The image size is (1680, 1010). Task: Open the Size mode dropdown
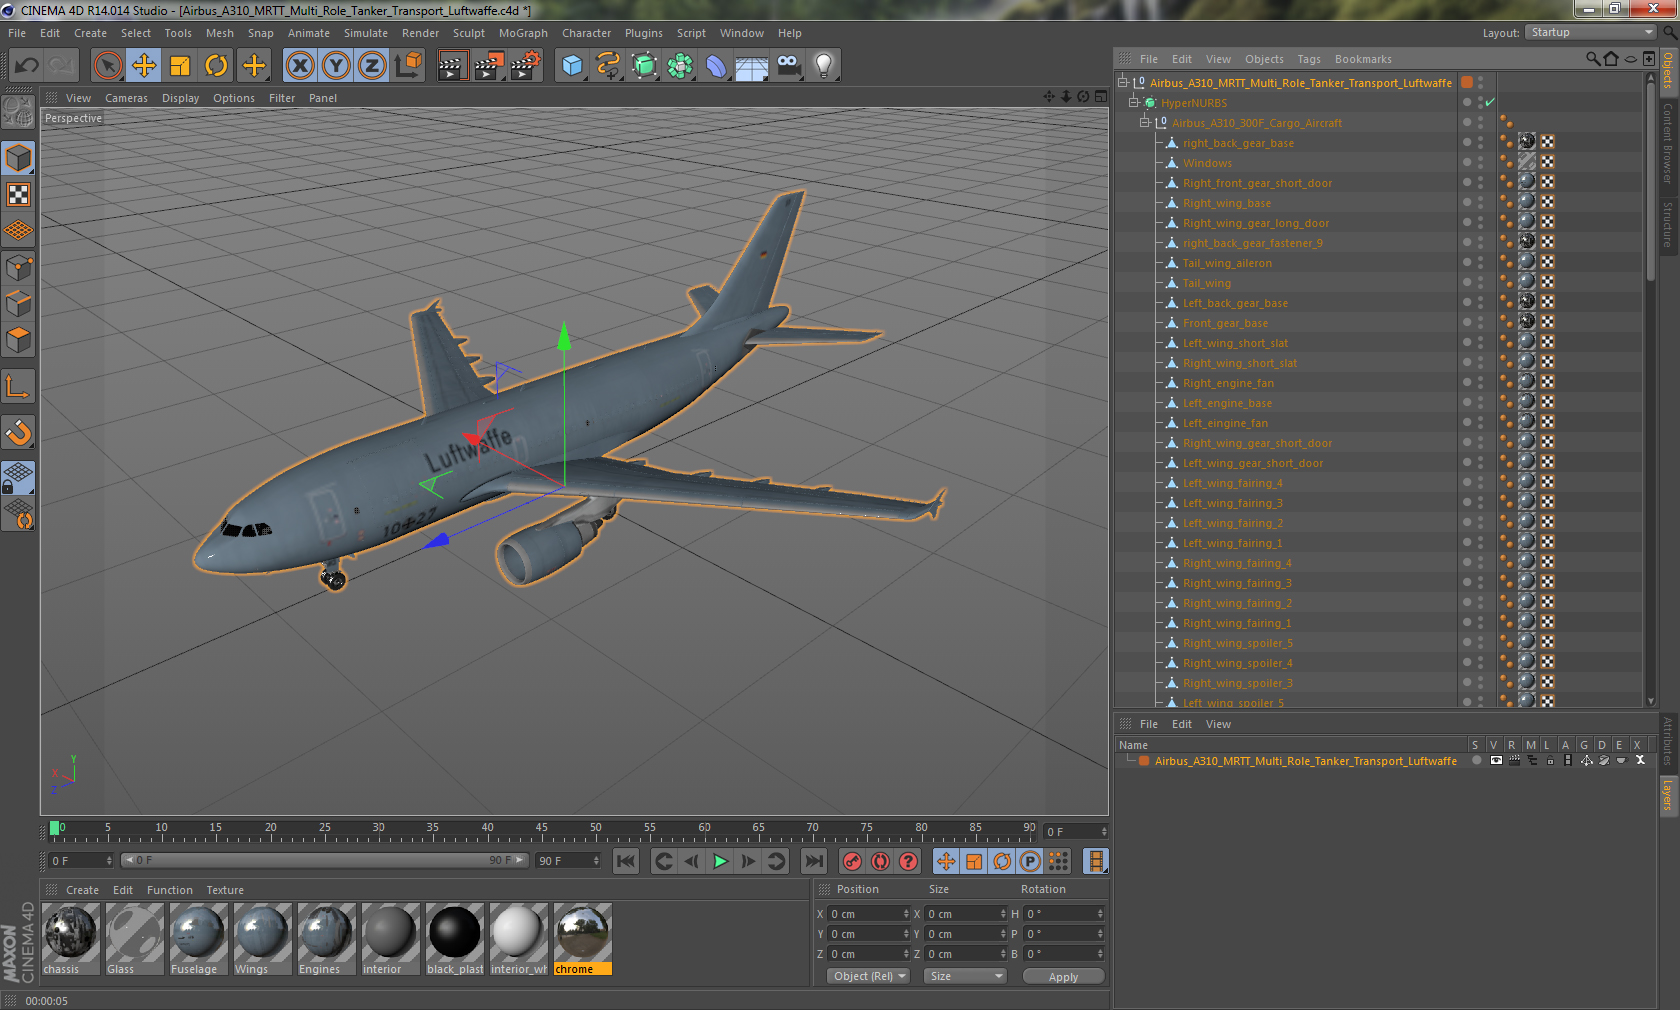(x=965, y=976)
